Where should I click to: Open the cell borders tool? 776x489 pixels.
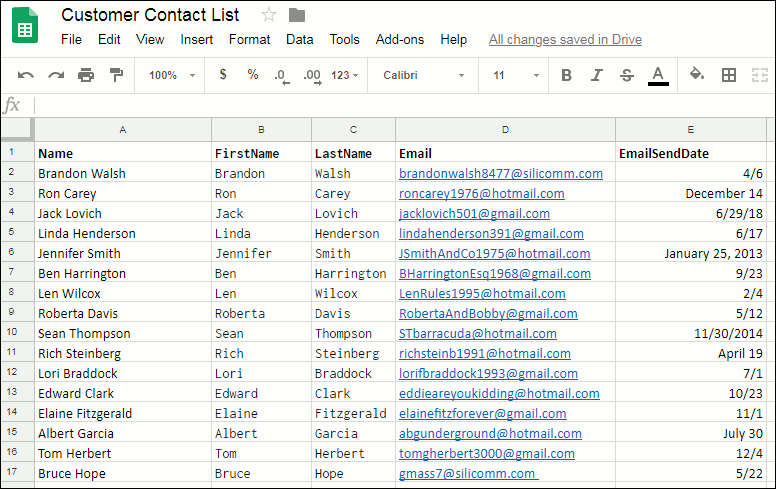(729, 75)
